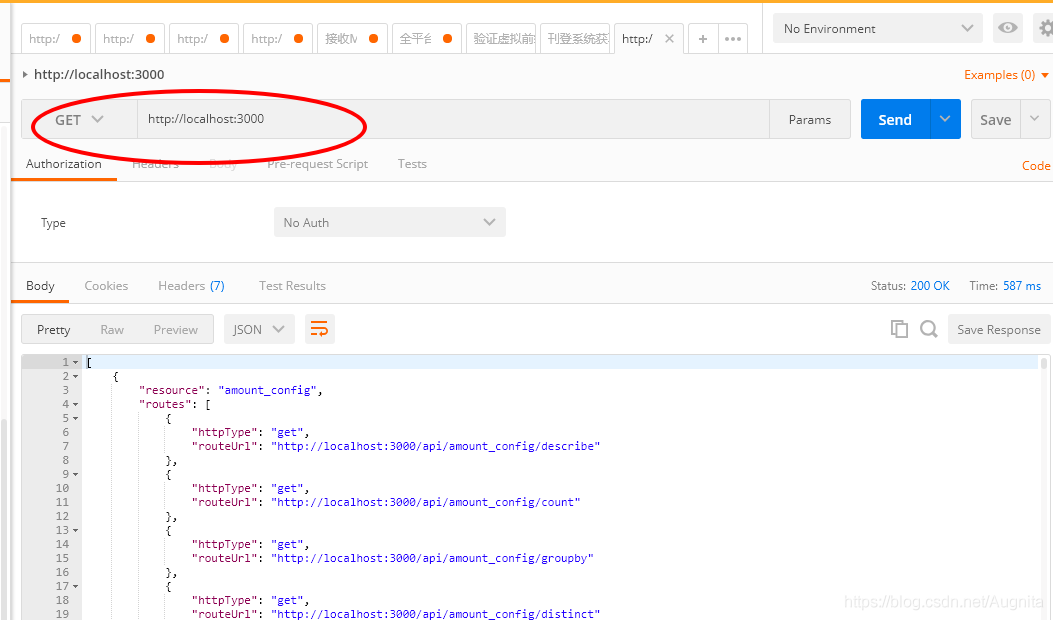Collapse routes array fold arrow on line 4
Screen dimensions: 1053x620
pos(75,404)
